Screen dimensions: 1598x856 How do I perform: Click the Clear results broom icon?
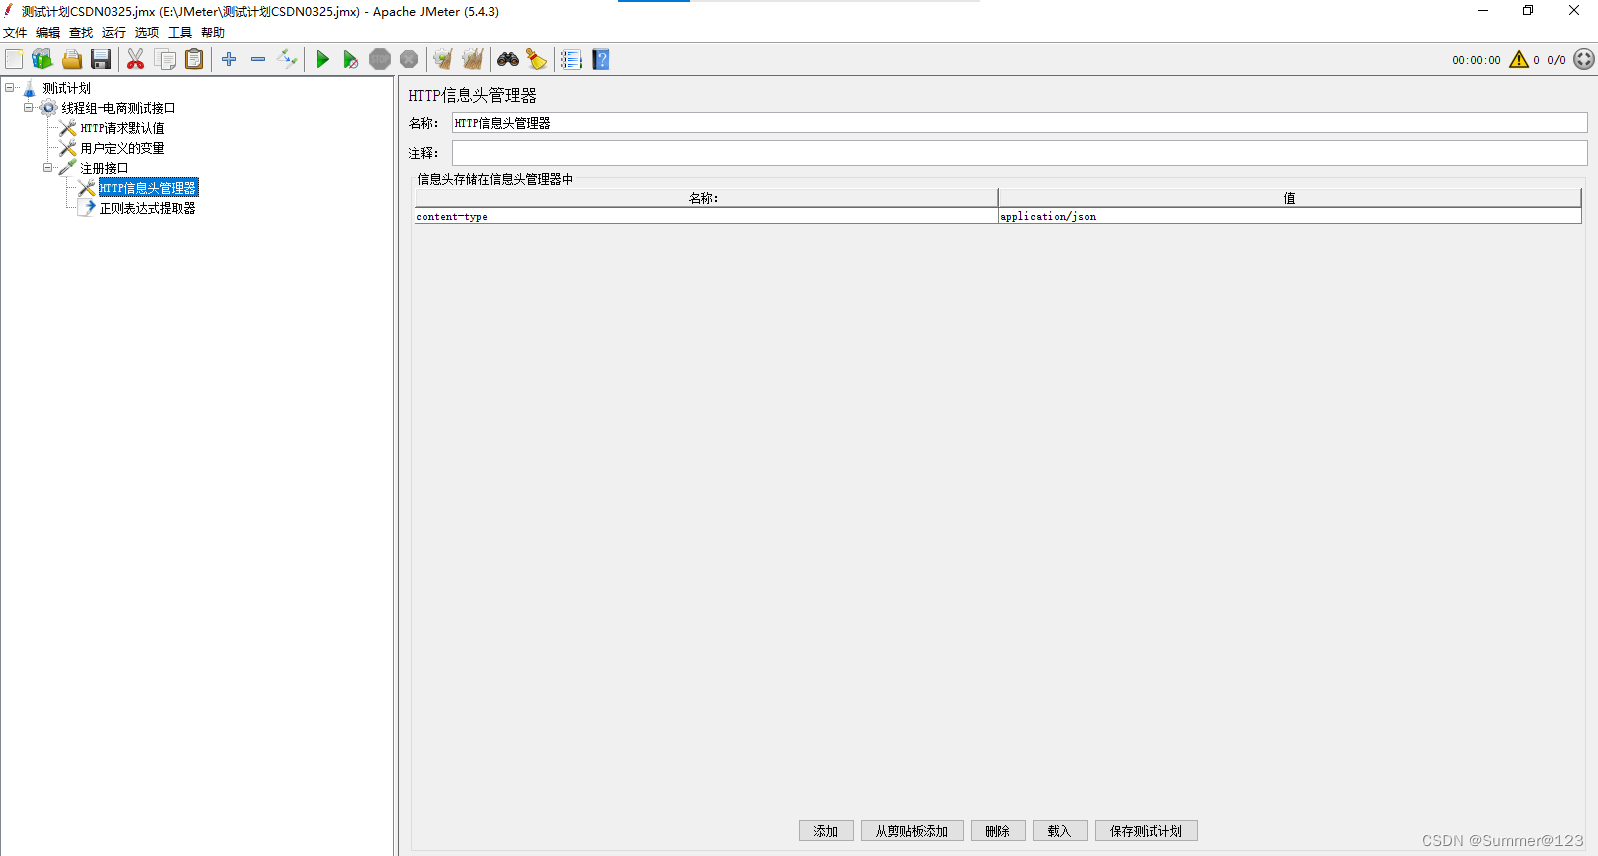tap(443, 60)
